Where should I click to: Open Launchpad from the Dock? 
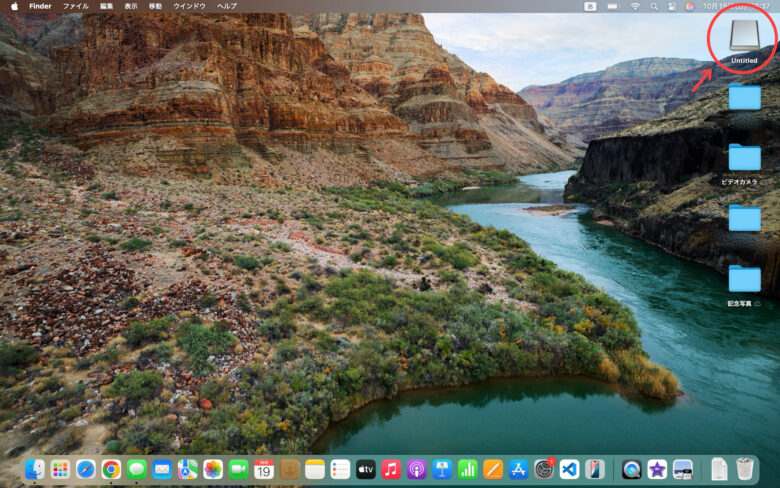point(60,469)
